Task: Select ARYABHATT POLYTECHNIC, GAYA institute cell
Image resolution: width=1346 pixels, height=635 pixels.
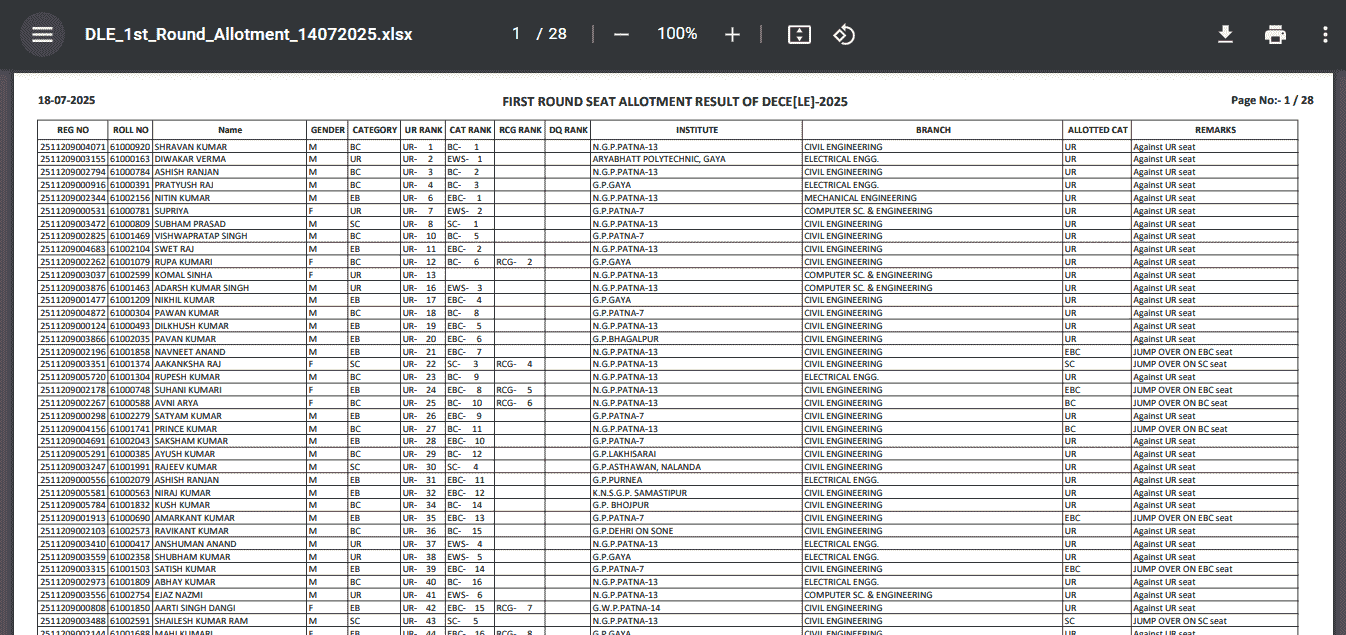Action: 658,159
